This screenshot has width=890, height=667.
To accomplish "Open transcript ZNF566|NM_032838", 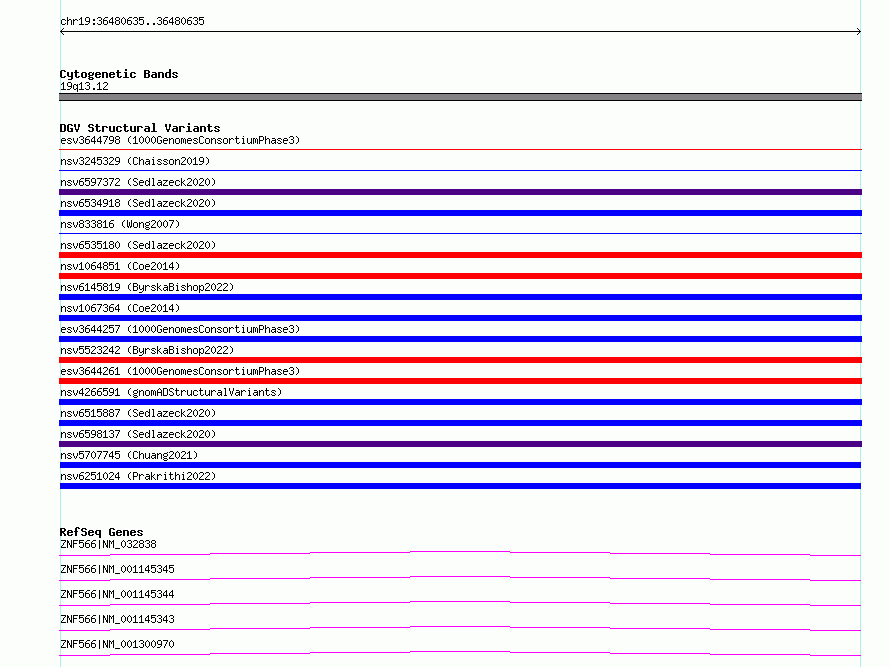I will (x=108, y=544).
